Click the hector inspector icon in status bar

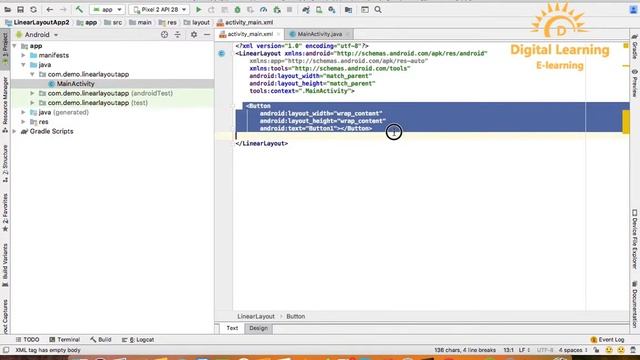point(633,350)
